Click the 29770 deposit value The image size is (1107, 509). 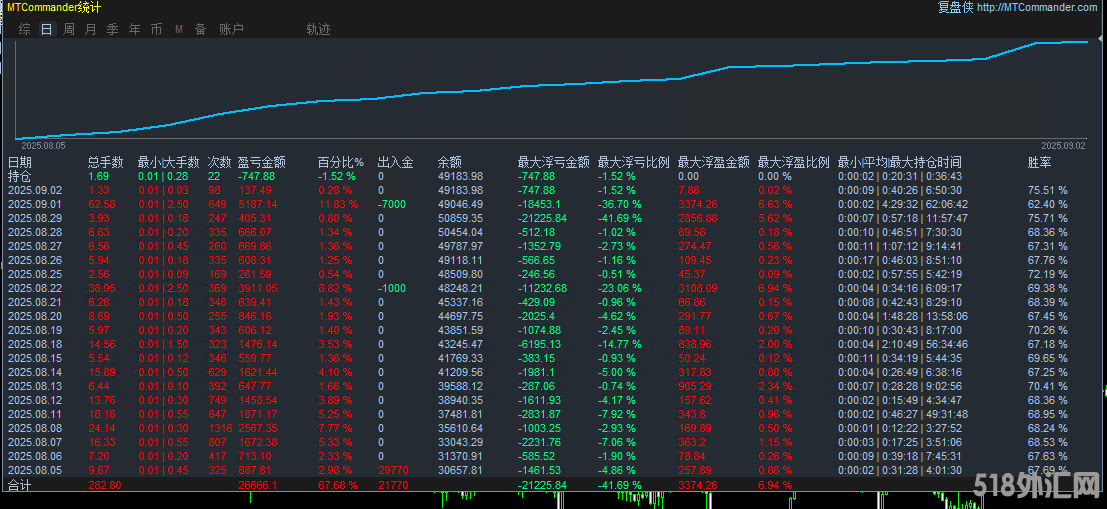392,469
